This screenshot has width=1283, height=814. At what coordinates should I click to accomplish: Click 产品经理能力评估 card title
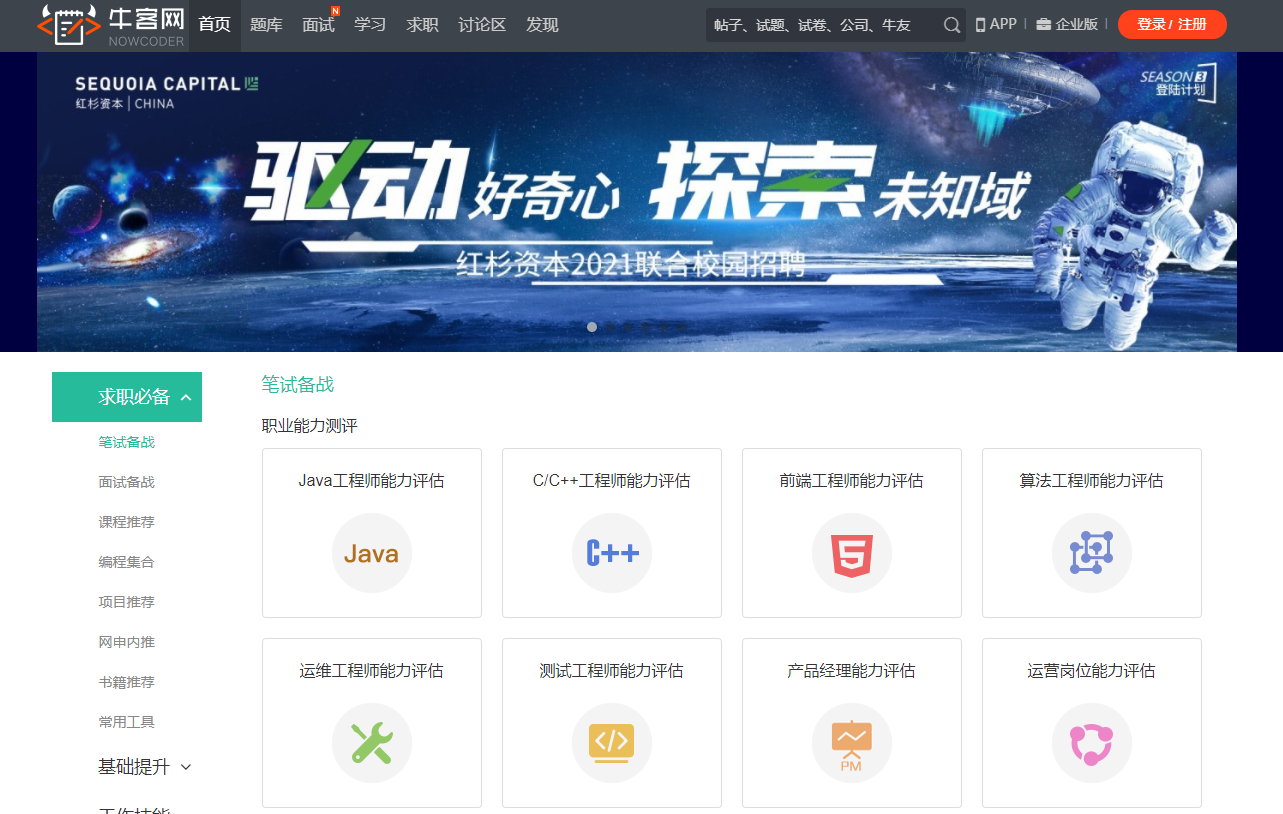852,671
